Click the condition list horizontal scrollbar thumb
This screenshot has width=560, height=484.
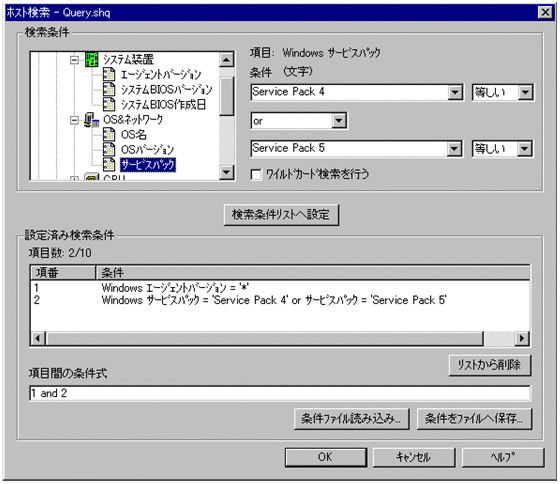coord(264,338)
